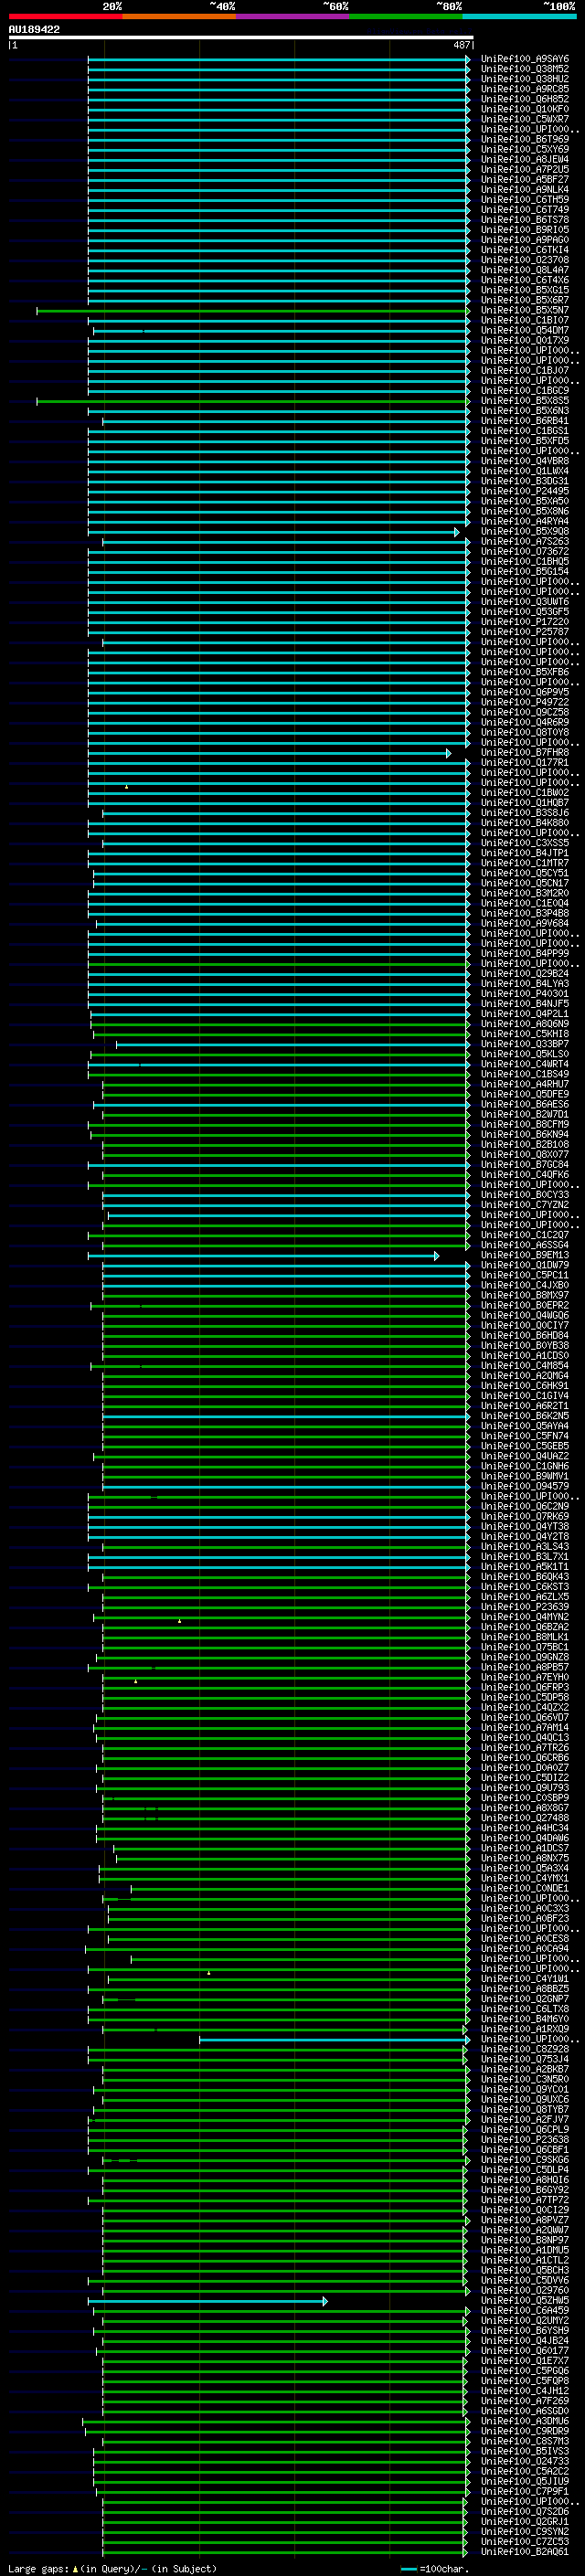Open hit UniRef100_A7S263
The image size is (585, 2576).
pos(524,541)
